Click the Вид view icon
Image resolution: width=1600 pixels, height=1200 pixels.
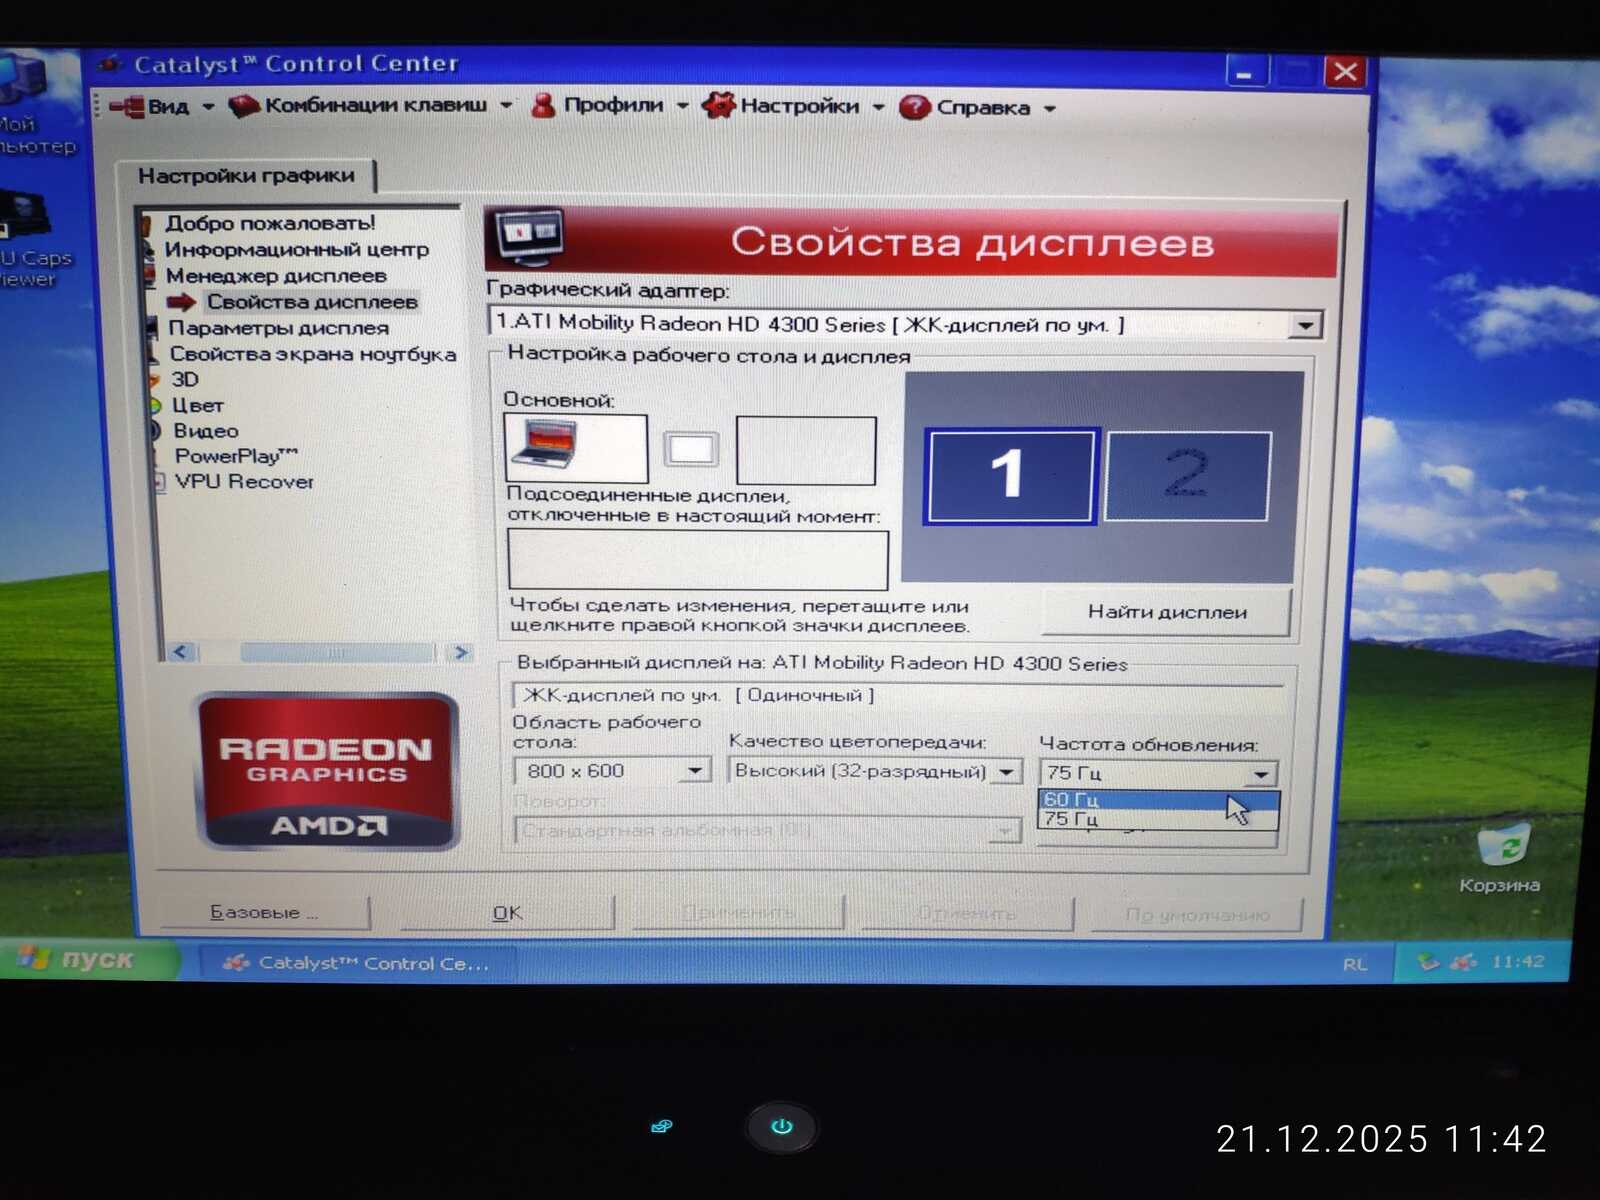[127, 106]
